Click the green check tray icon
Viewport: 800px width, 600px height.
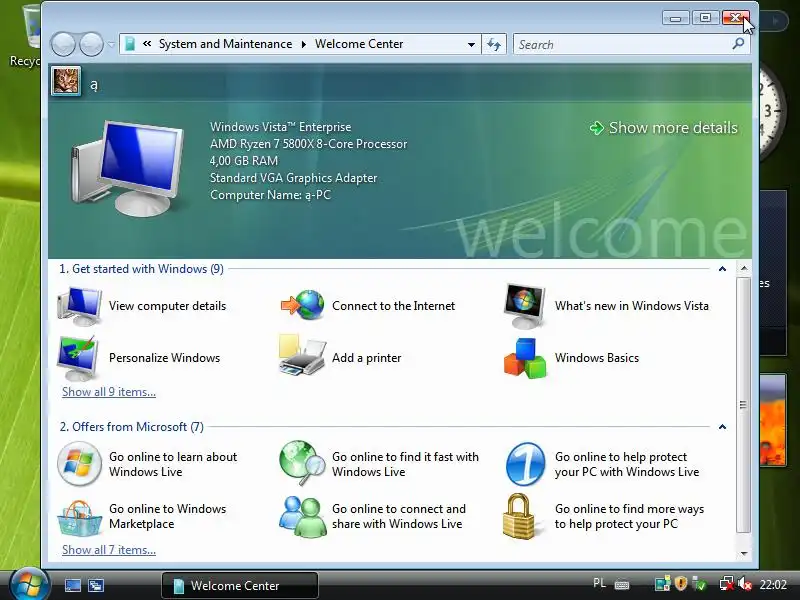(699, 584)
